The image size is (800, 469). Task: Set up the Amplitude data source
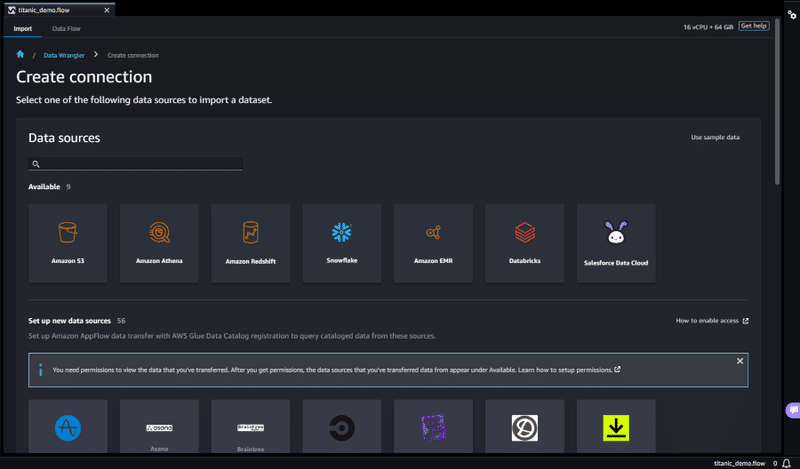[x=68, y=427]
